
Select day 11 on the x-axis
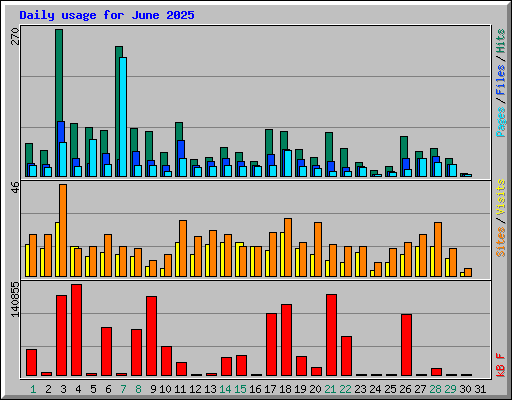(180, 389)
